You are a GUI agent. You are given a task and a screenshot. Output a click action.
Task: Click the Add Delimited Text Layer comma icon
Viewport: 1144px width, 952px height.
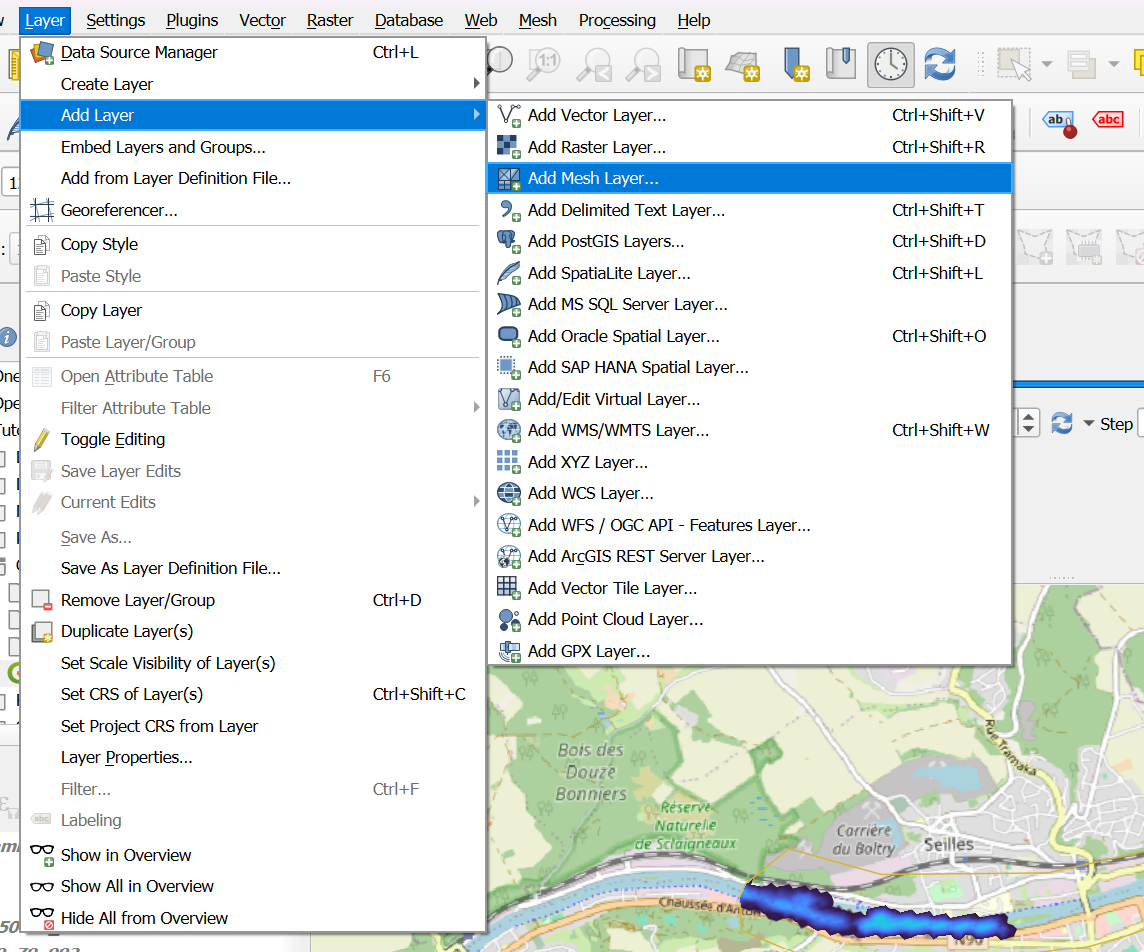[x=509, y=211]
